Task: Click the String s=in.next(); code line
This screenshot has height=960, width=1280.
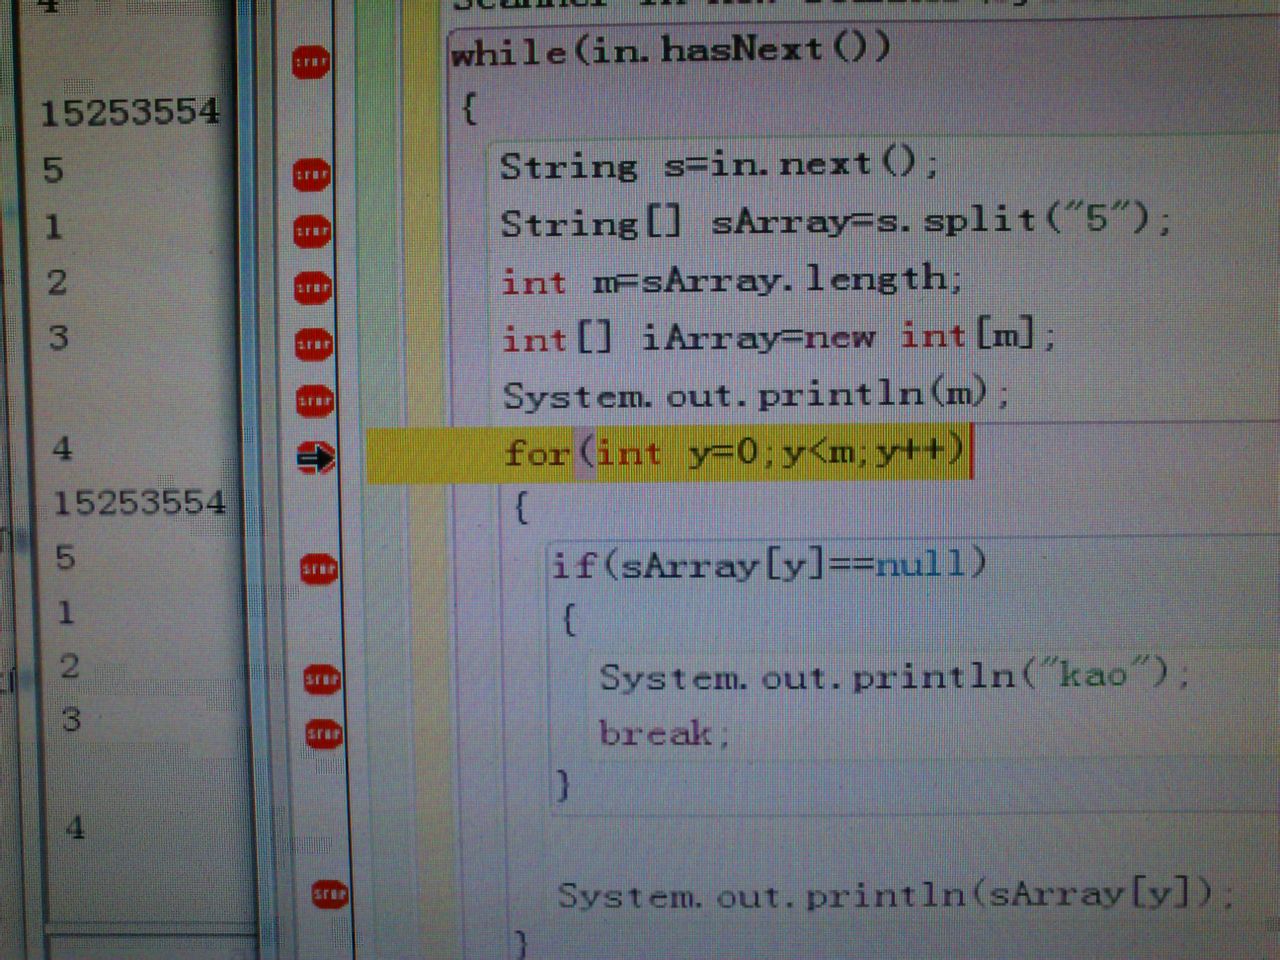Action: pos(719,164)
